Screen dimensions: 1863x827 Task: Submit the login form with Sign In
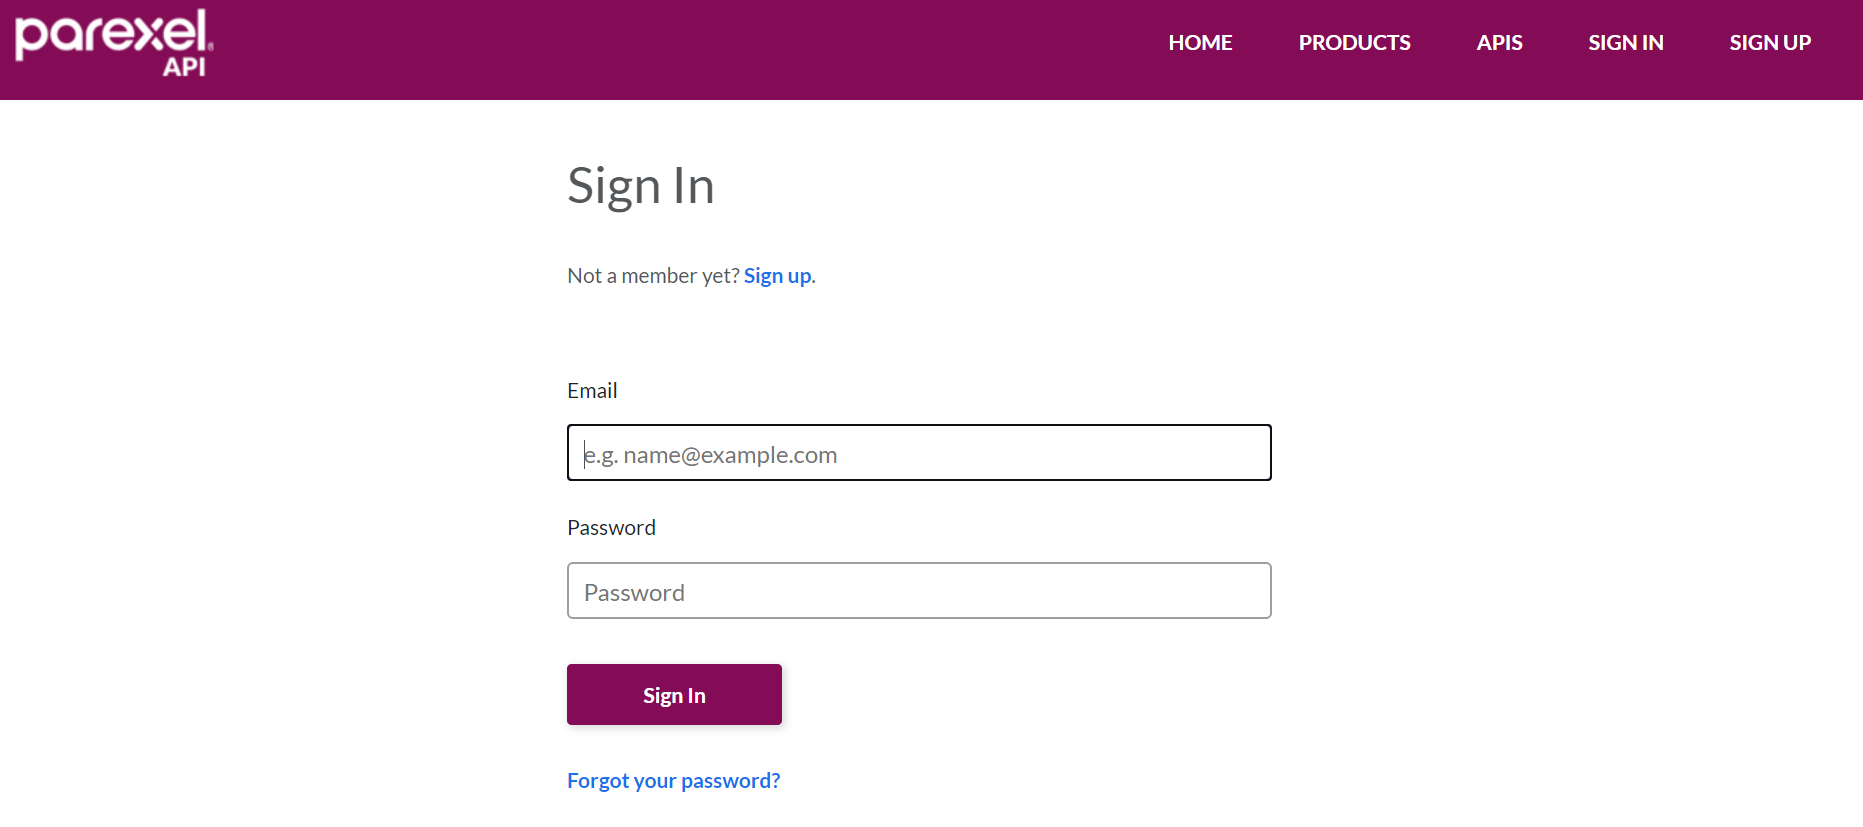(x=673, y=694)
